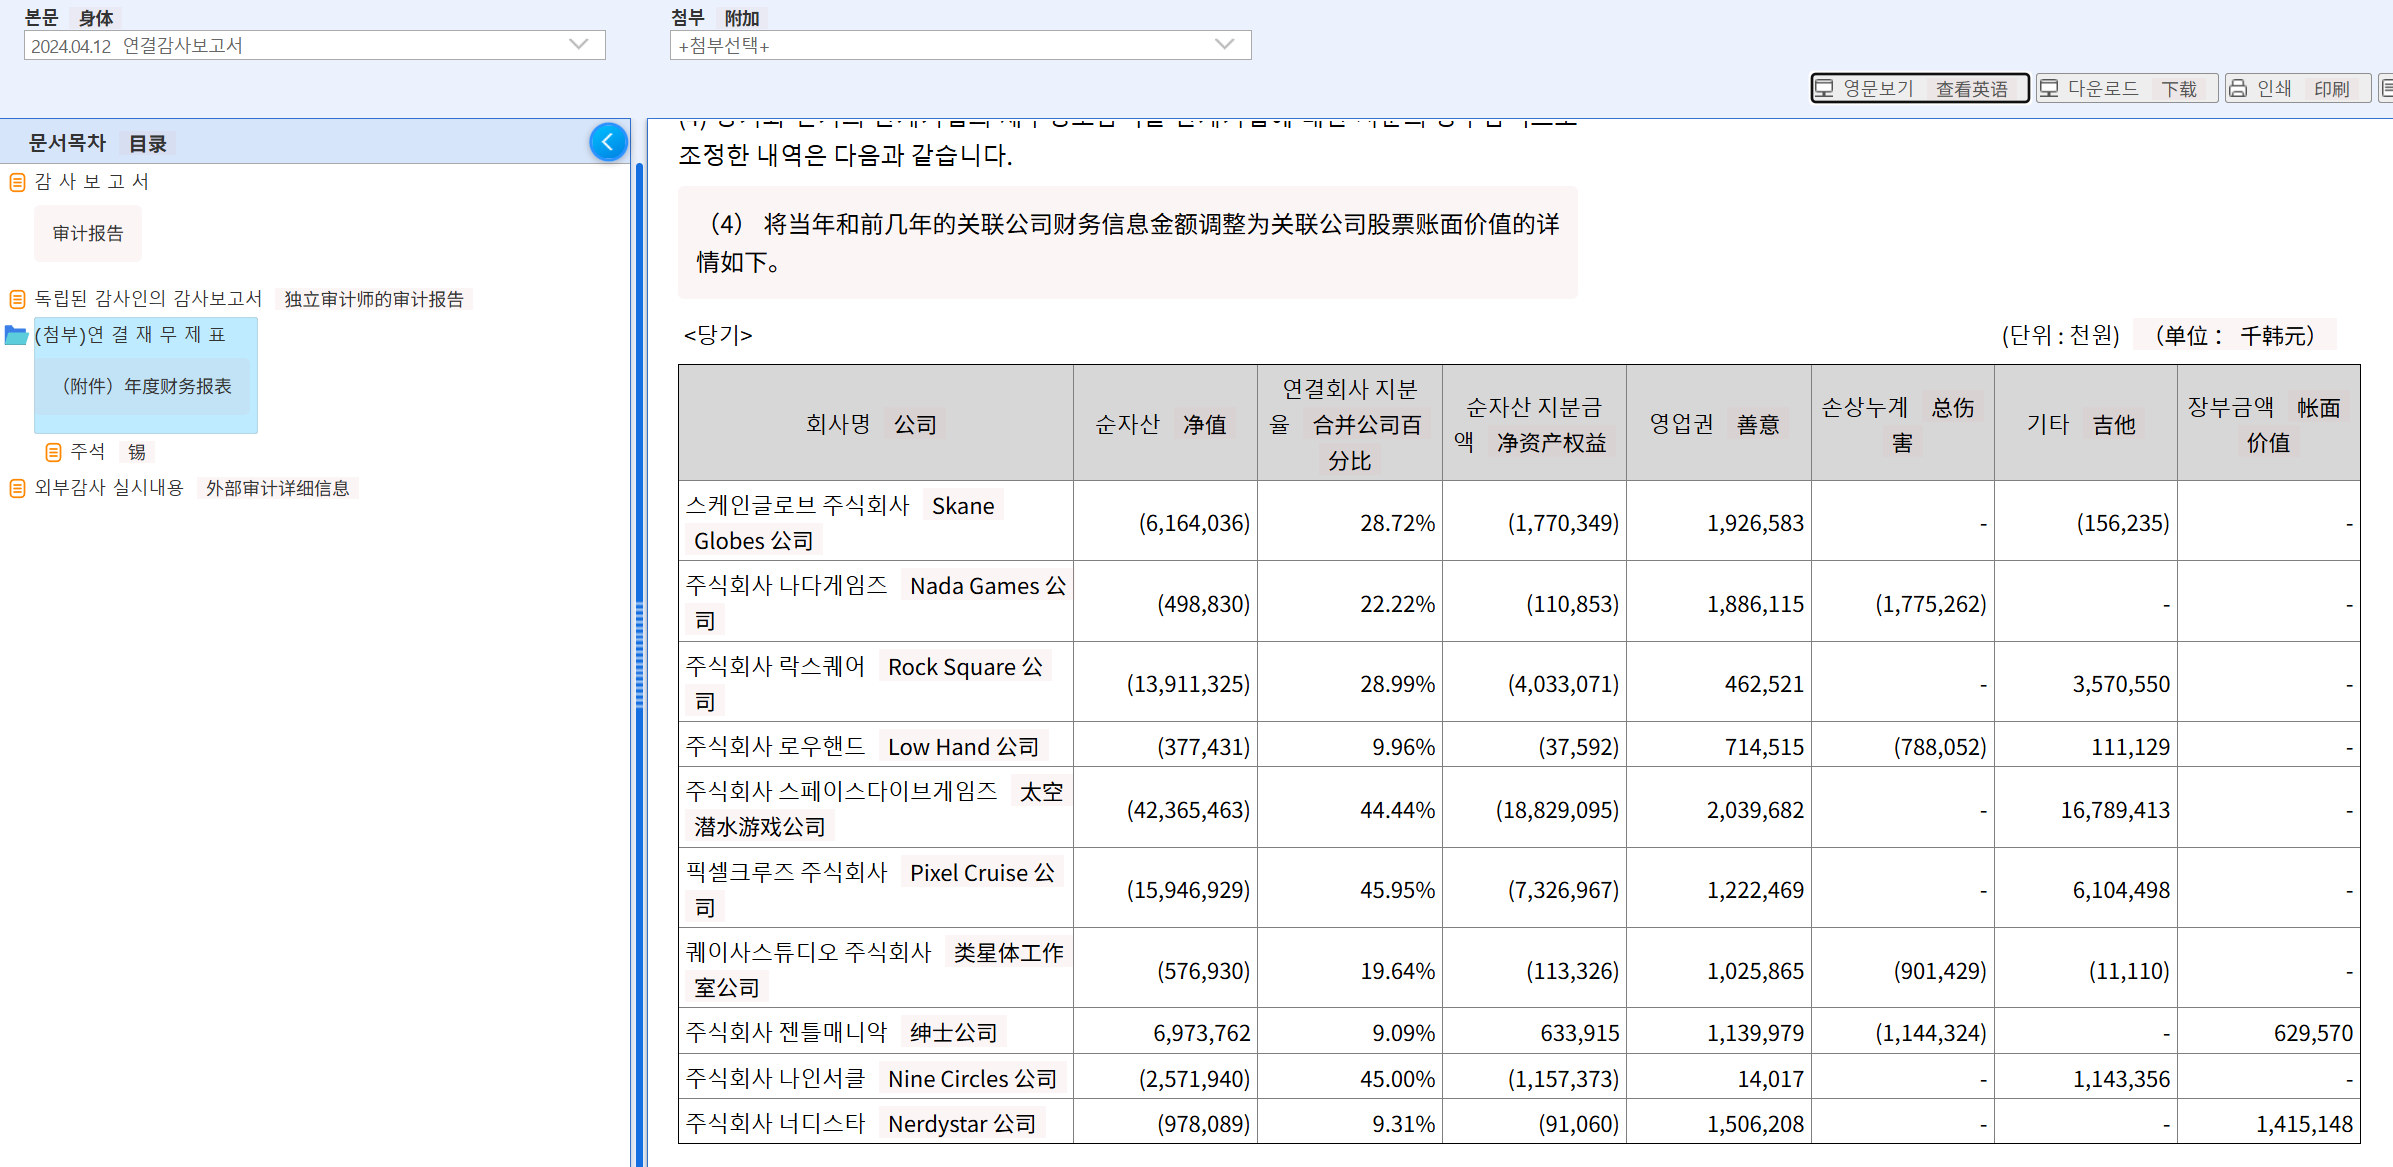Click the 3,570,550 other value

(2121, 684)
